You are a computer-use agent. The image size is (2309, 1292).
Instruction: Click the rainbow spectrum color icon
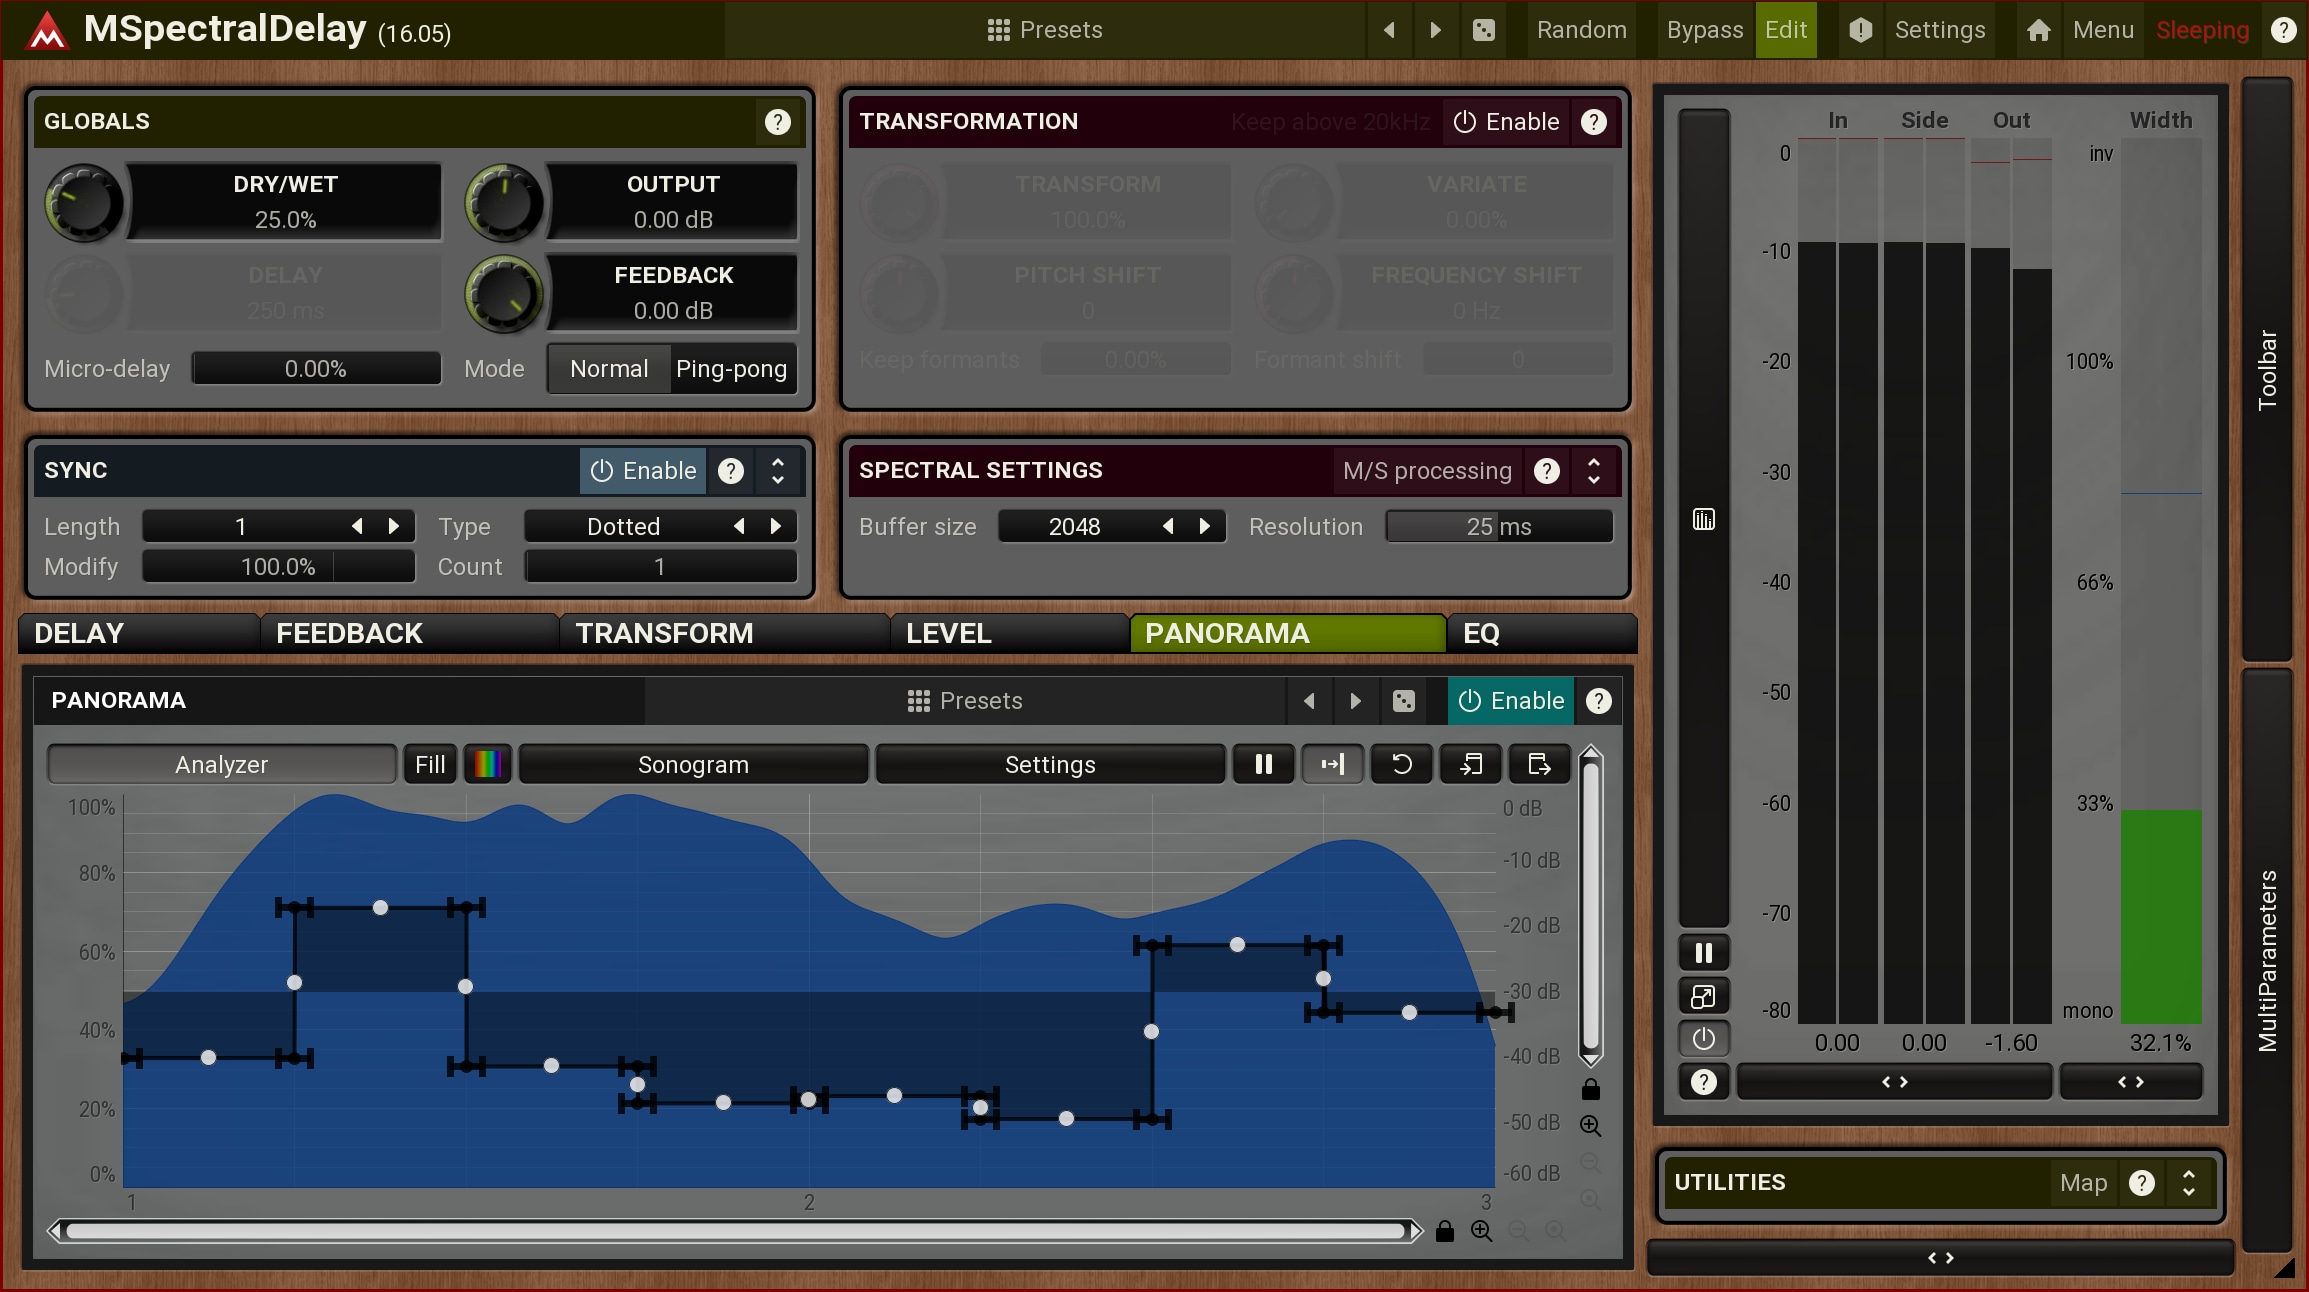click(487, 764)
